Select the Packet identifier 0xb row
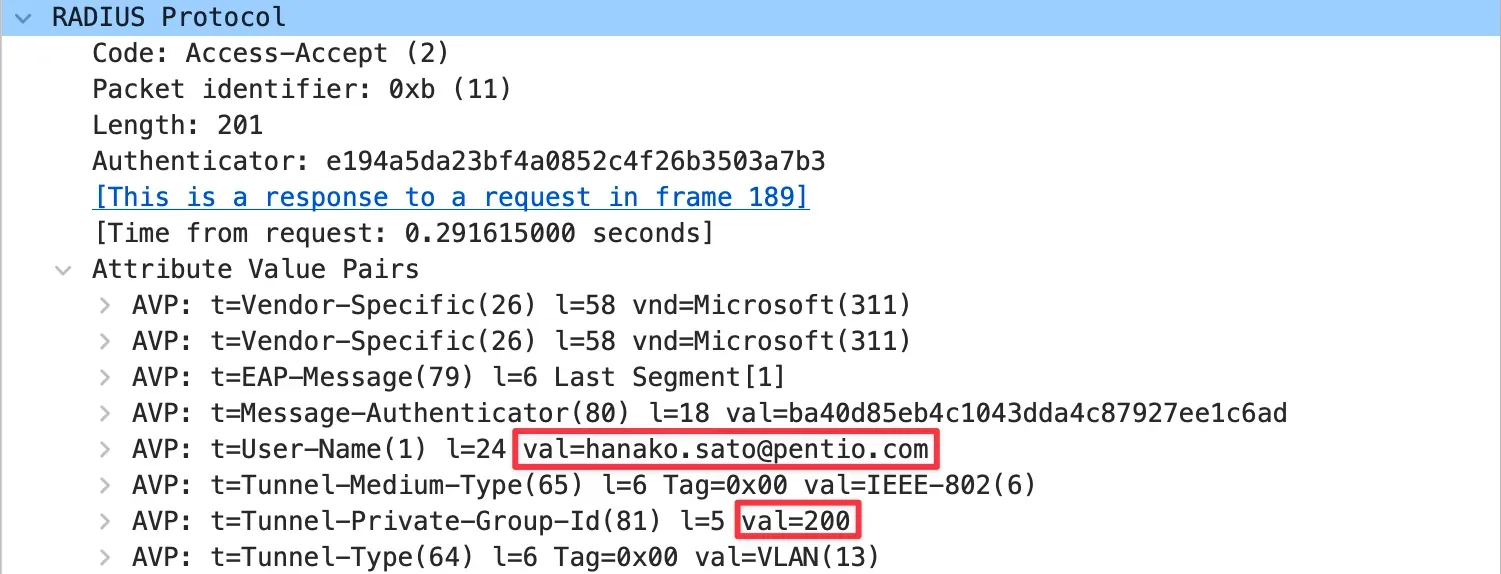1501x574 pixels. (x=301, y=89)
